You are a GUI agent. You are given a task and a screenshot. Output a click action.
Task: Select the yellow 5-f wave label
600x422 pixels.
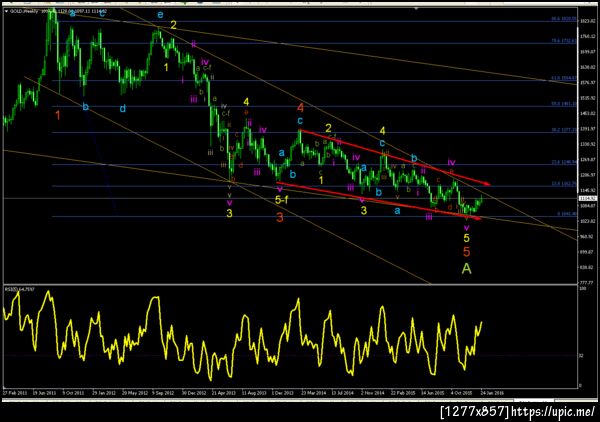282,199
